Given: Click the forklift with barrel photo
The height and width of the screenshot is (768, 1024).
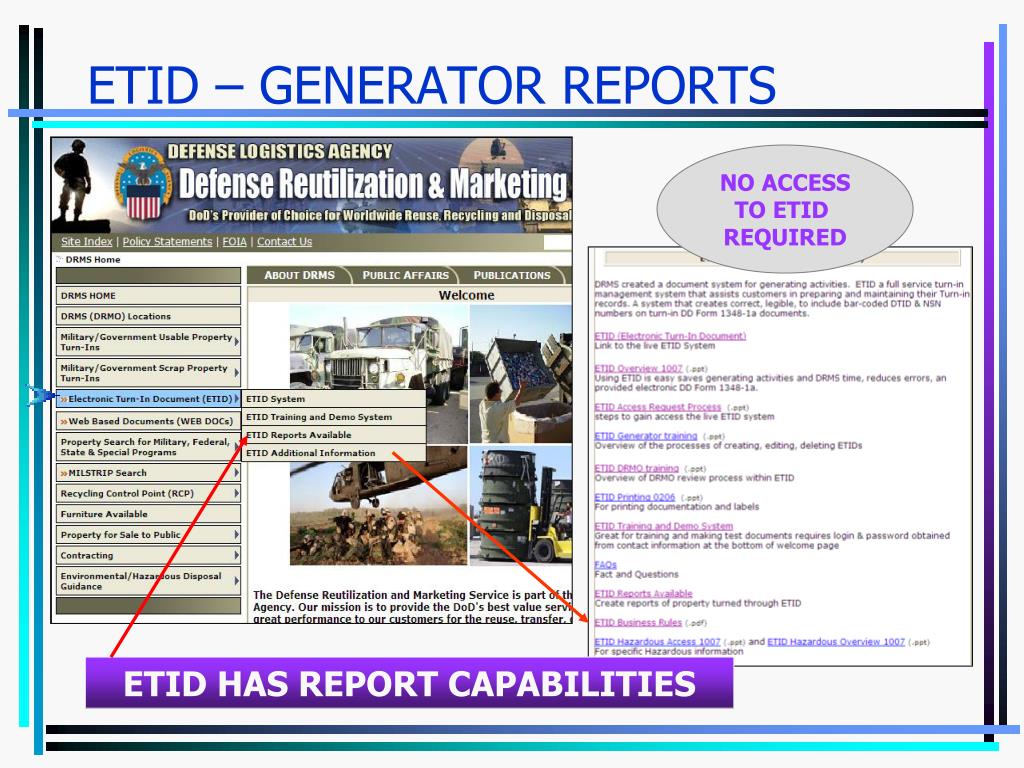Looking at the screenshot, I should pos(521,504).
